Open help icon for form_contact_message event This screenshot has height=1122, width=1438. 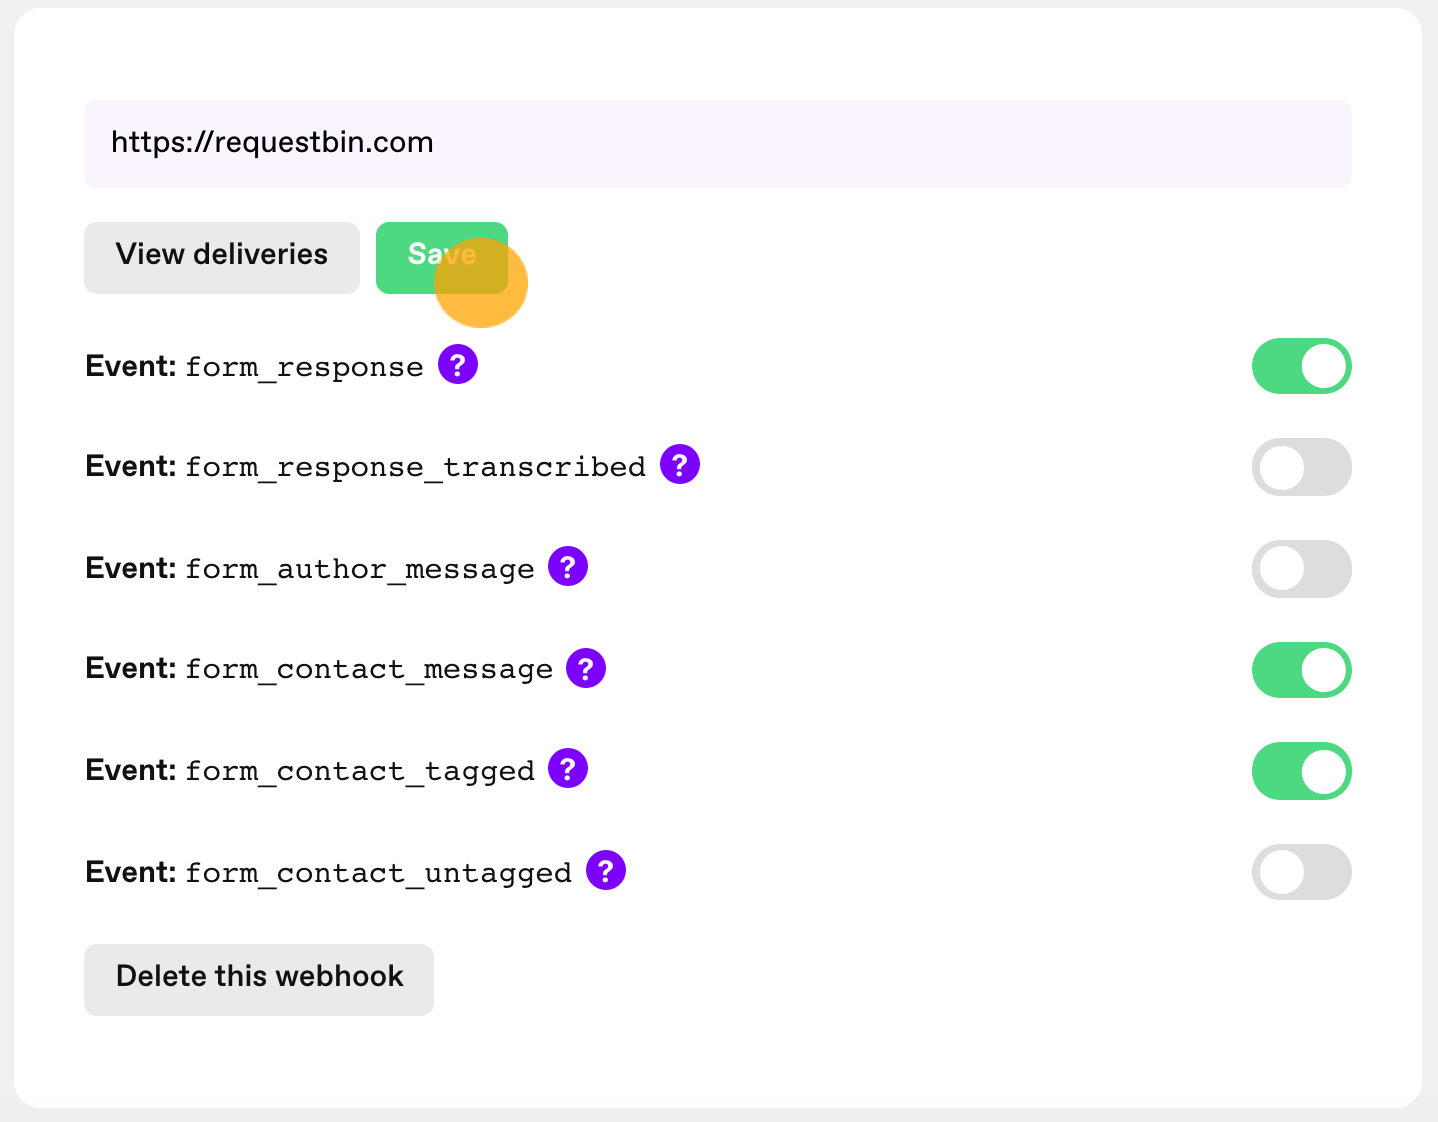click(x=586, y=668)
